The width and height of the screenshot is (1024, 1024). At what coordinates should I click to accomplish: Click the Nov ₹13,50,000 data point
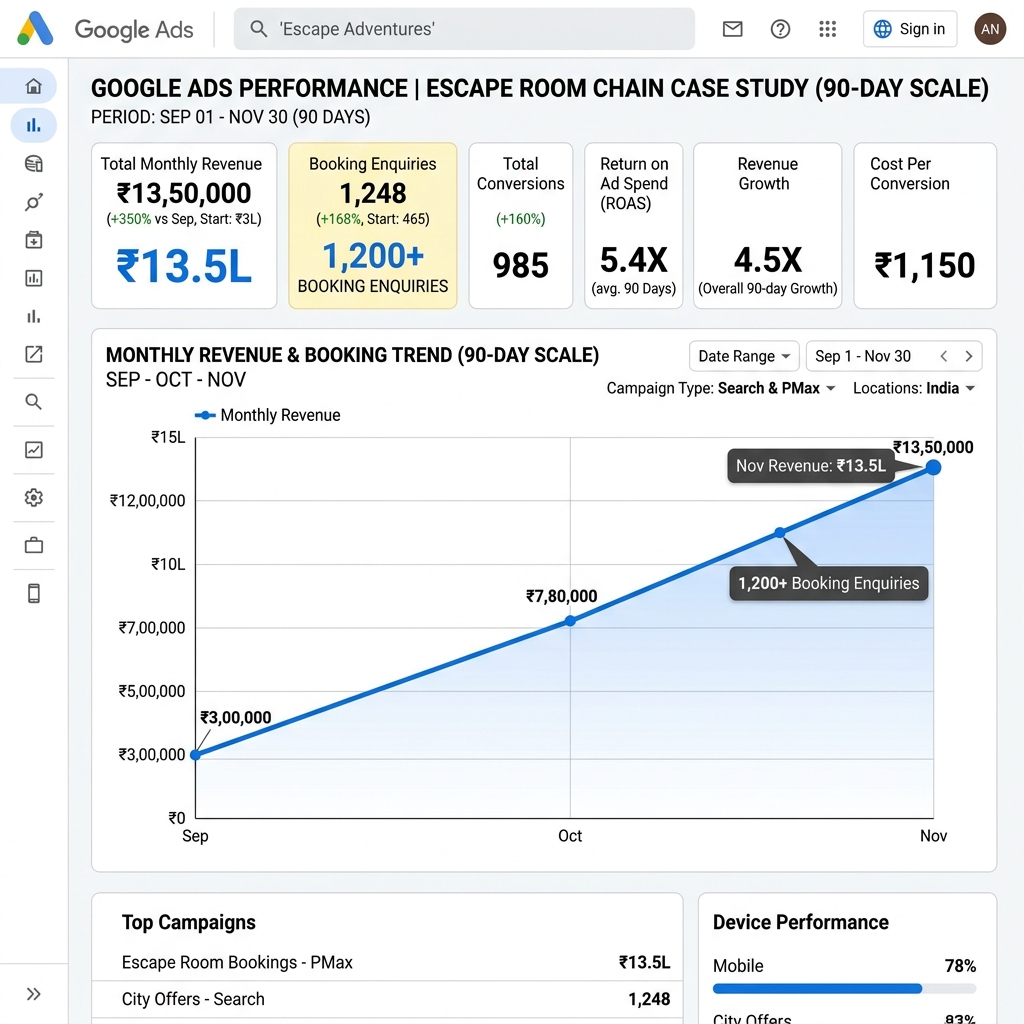pyautogui.click(x=933, y=467)
